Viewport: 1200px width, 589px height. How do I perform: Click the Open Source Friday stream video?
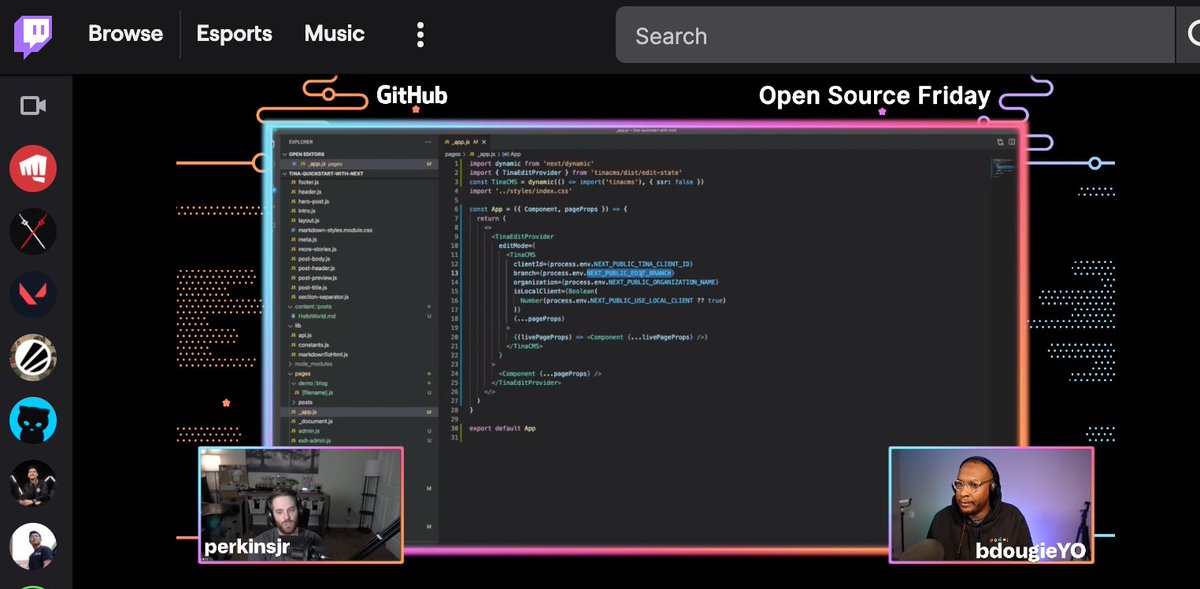click(636, 330)
